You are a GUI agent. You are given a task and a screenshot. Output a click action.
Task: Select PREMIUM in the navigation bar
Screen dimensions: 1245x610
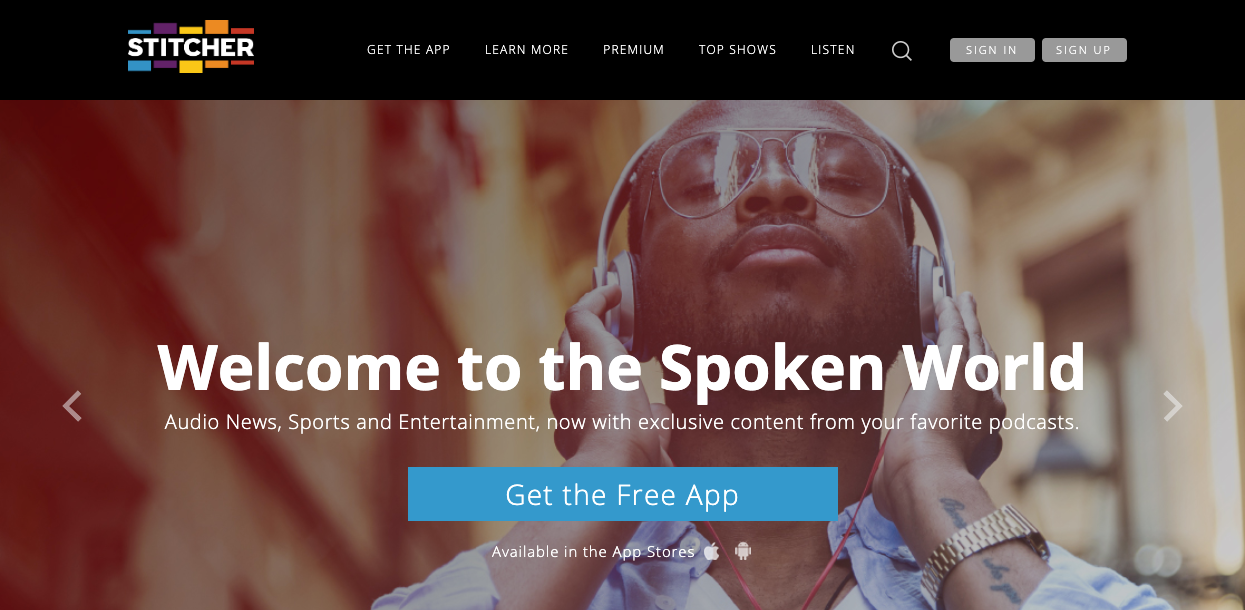(634, 50)
